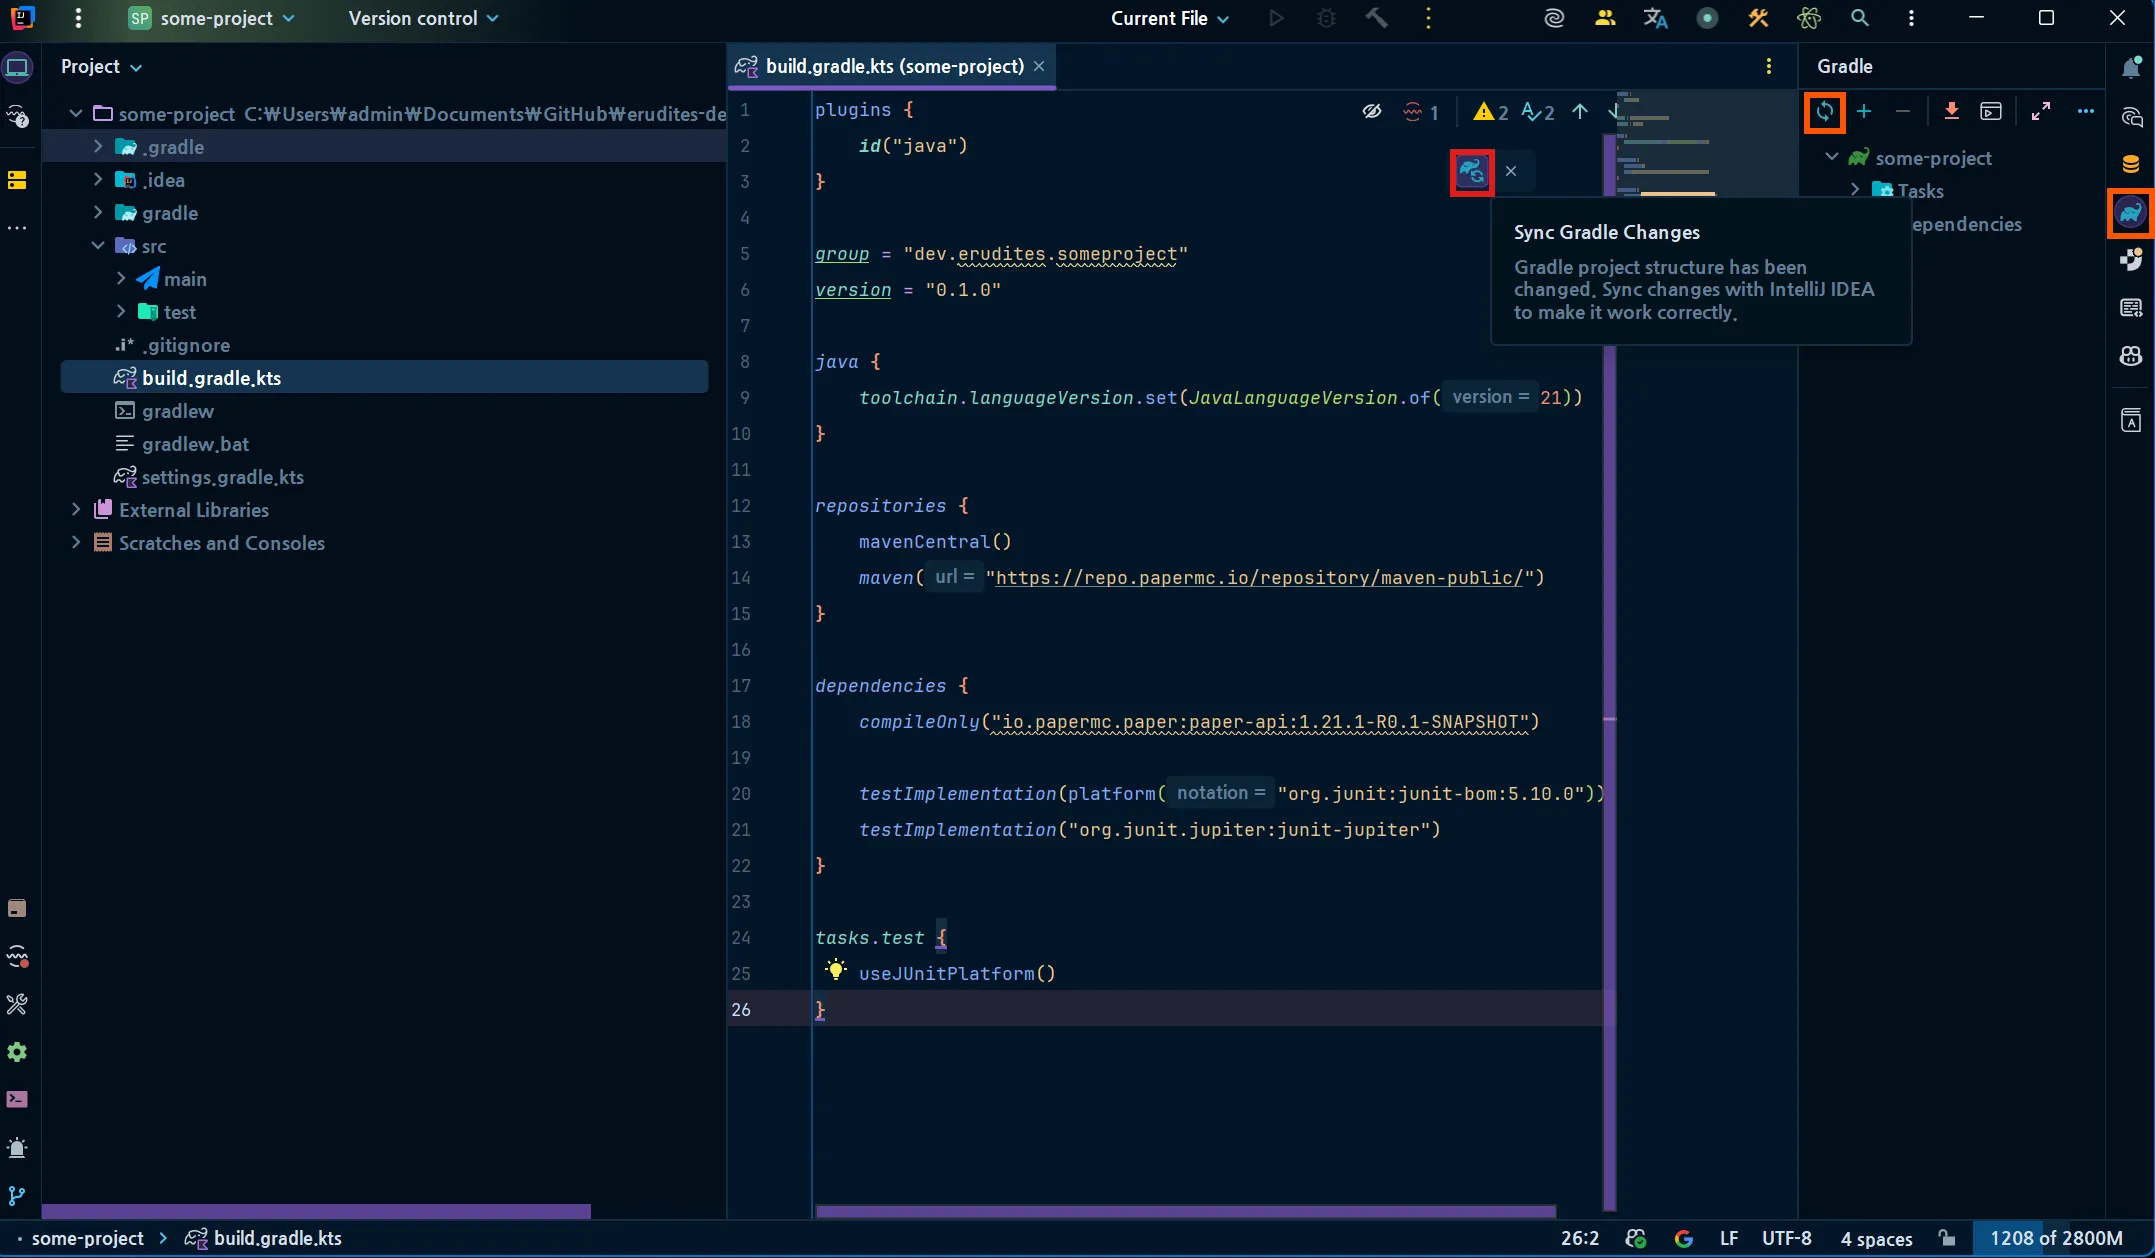Open Search Everywhere magnifier icon

pyautogui.click(x=1860, y=18)
